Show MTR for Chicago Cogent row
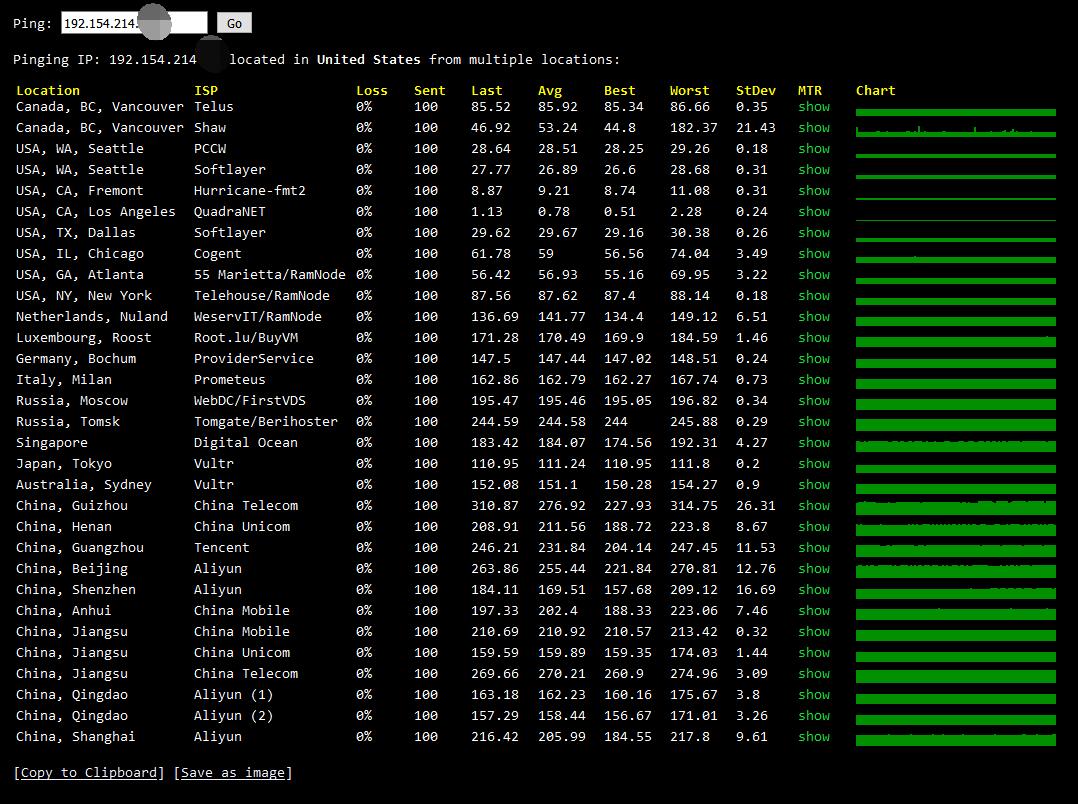1078x804 pixels. (x=814, y=254)
